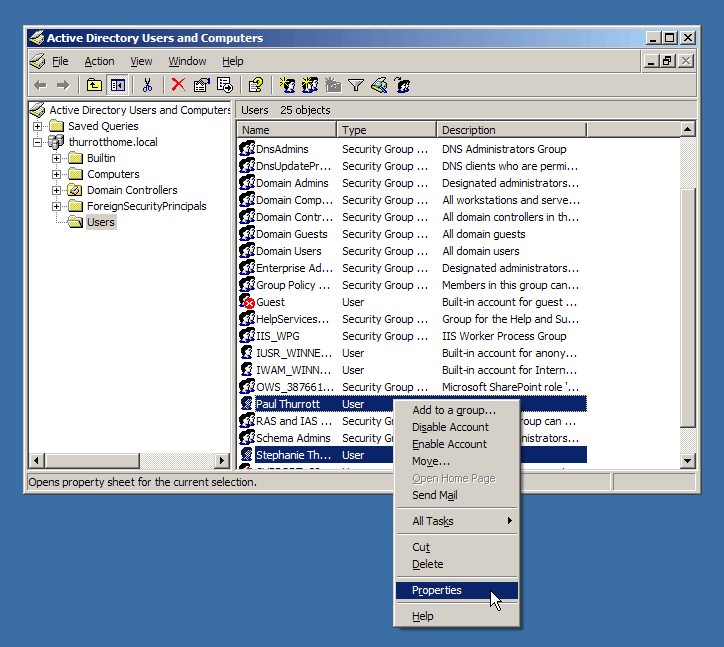Click the Paul Thurrott user icon
The image size is (724, 647).
tap(247, 404)
